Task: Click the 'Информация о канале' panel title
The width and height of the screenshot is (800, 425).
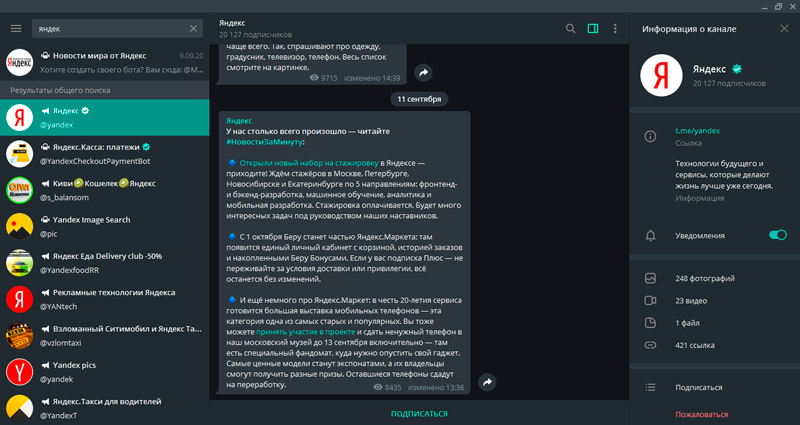Action: 689,29
